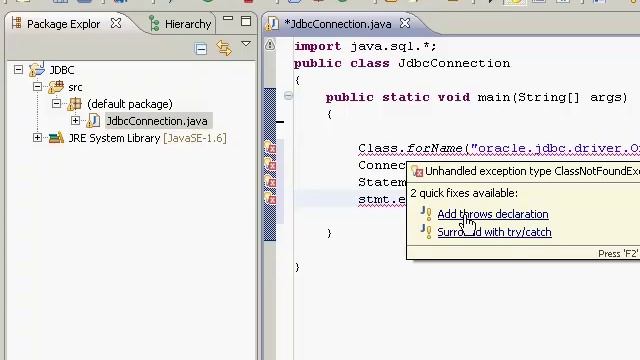Viewport: 640px width, 360px height.
Task: Toggle Link with Editor in Package Explorer
Action: pyautogui.click(x=224, y=48)
